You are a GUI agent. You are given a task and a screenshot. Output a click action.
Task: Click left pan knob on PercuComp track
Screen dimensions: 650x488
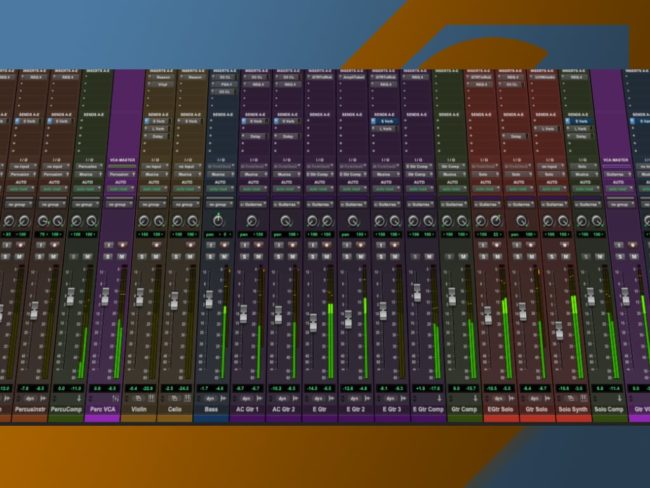pyautogui.click(x=76, y=221)
